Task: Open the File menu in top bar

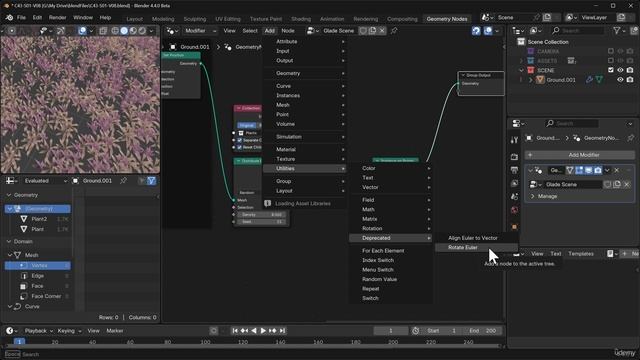Action: (x=21, y=18)
